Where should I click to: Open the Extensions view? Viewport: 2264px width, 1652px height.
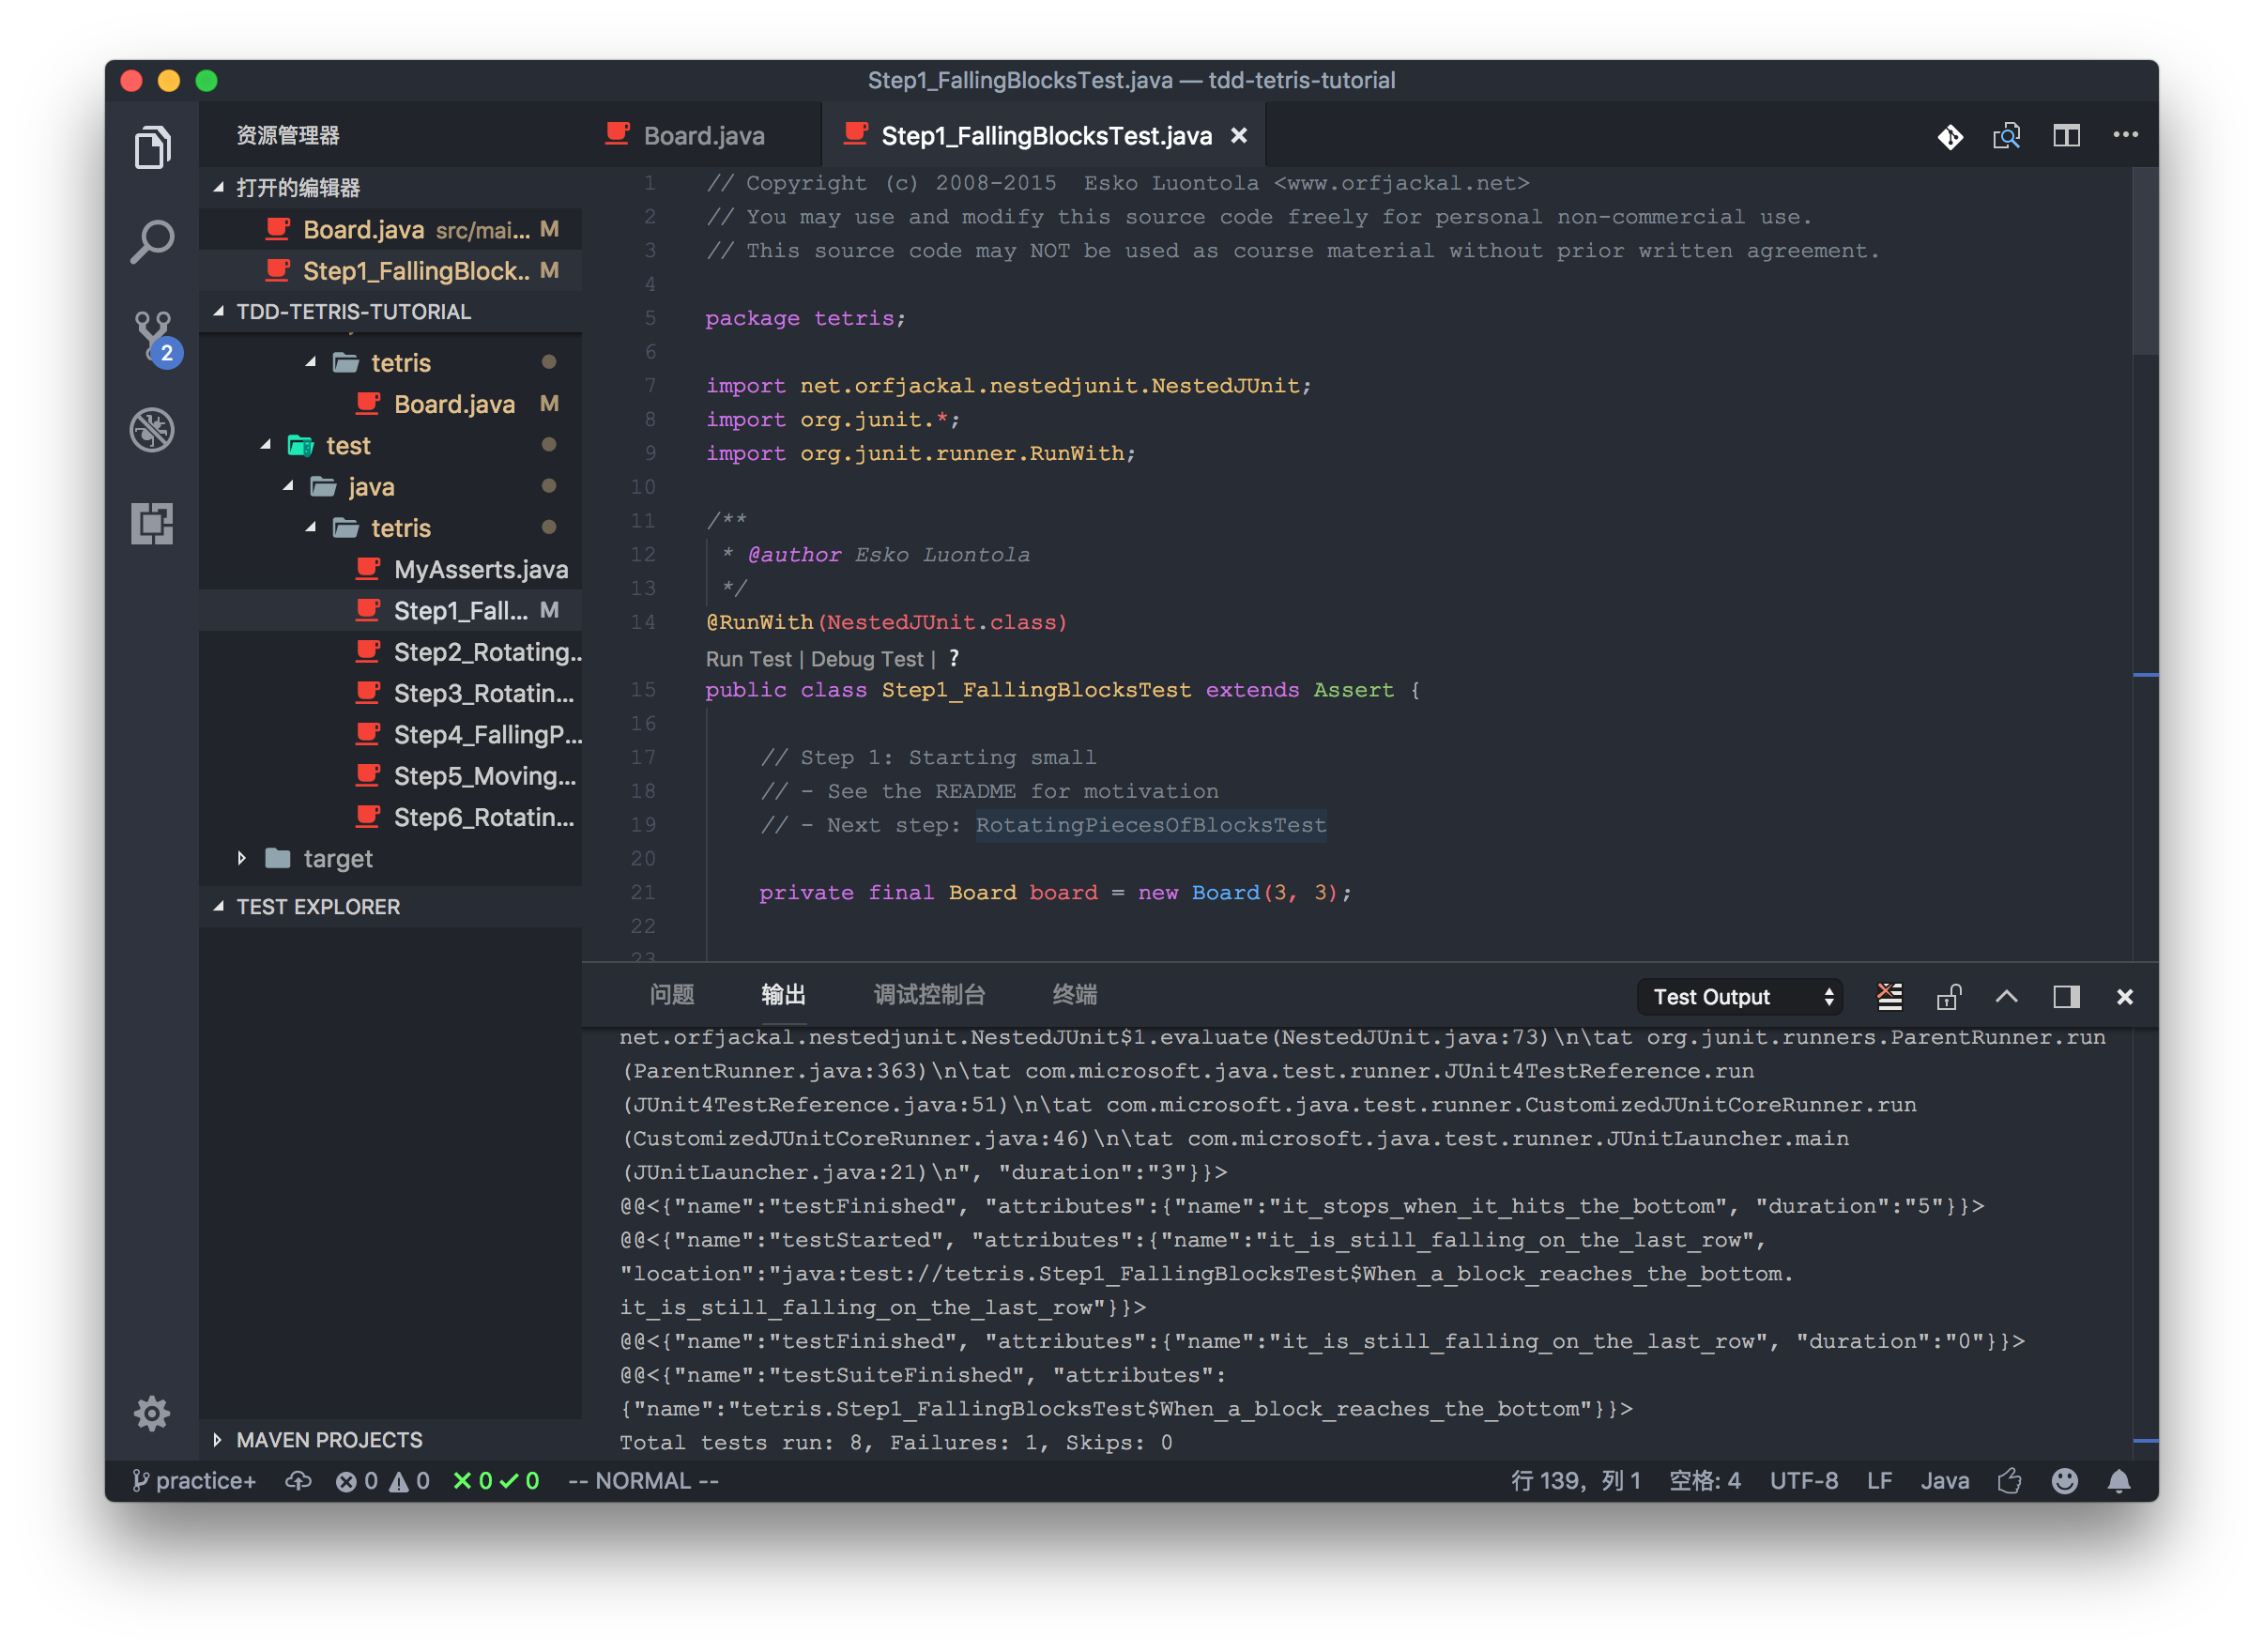click(x=152, y=522)
